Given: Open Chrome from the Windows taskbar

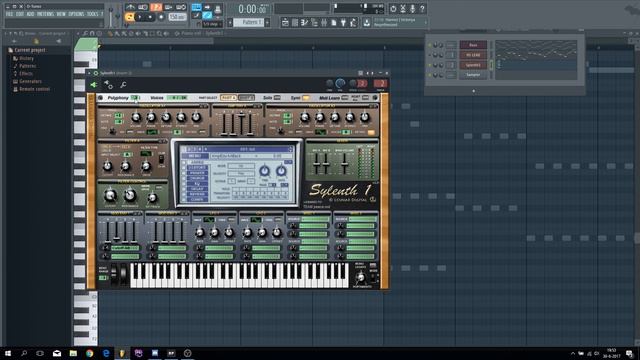Looking at the screenshot, I should [89, 353].
